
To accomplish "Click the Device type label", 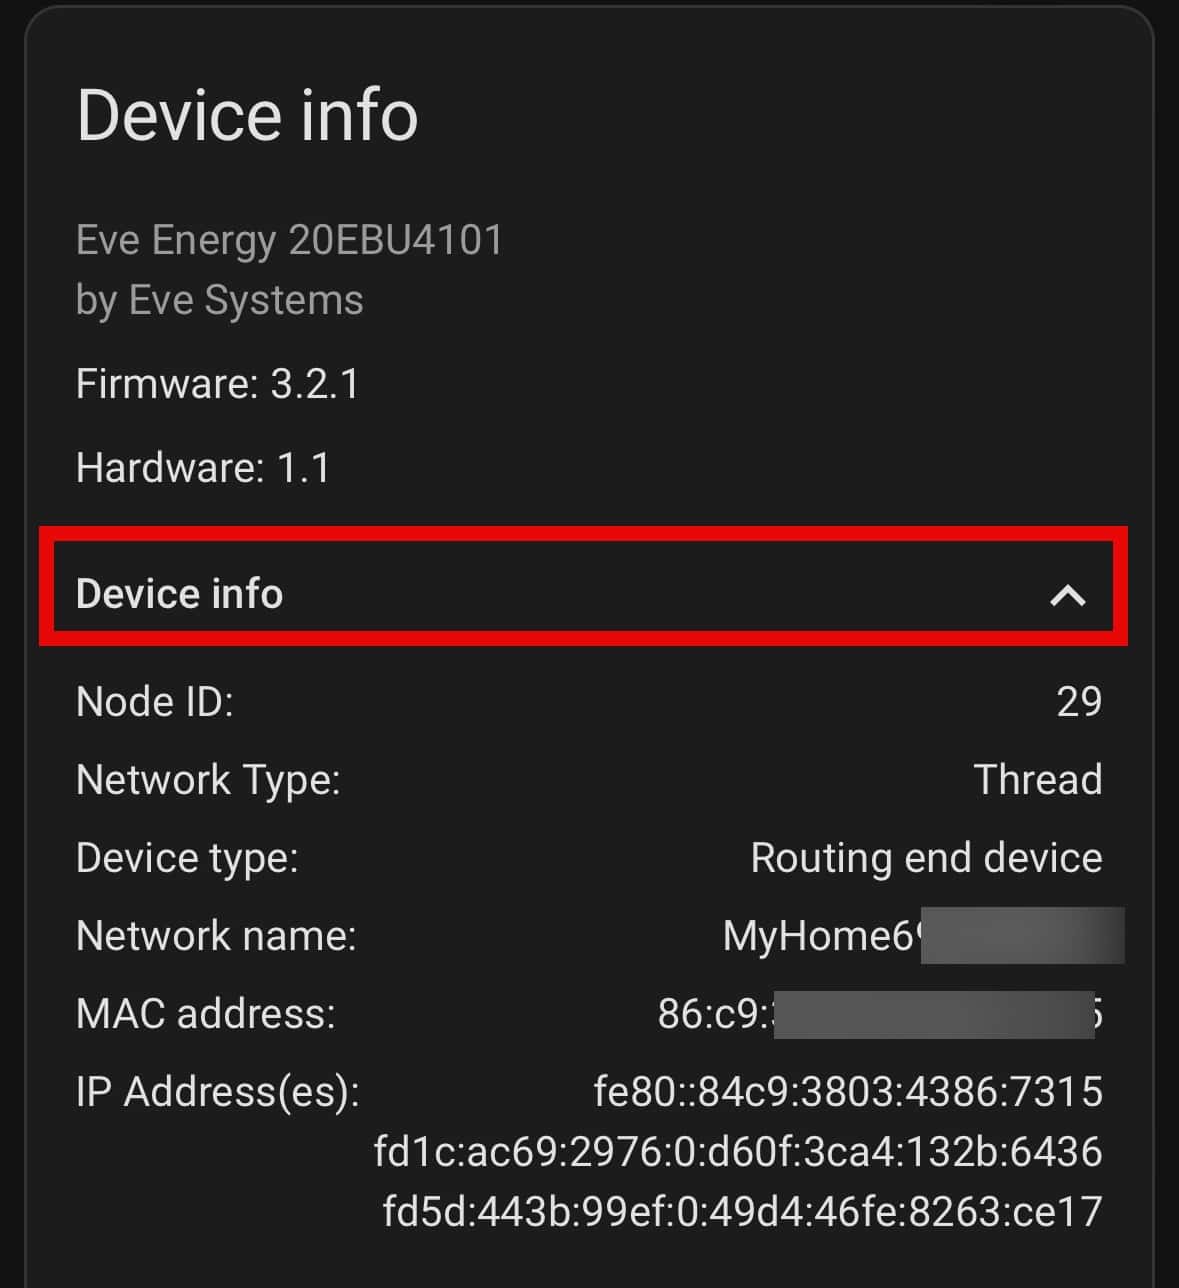I will click(187, 858).
